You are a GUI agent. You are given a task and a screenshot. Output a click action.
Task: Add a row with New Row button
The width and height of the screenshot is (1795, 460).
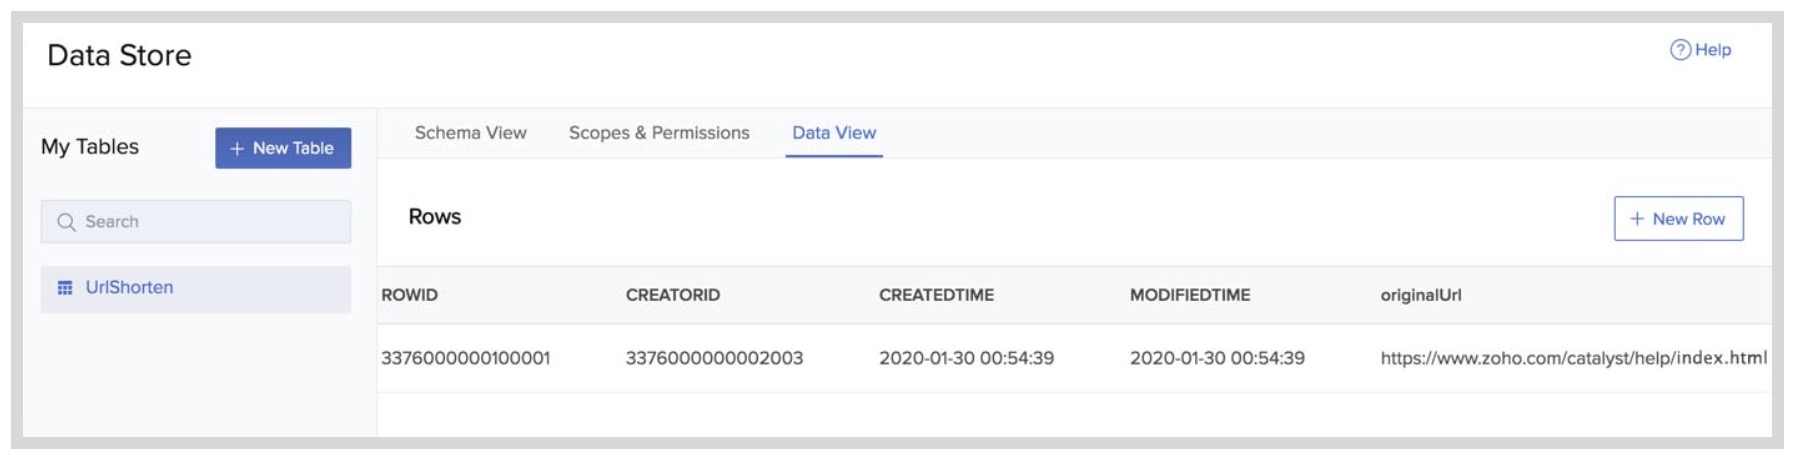pos(1678,219)
